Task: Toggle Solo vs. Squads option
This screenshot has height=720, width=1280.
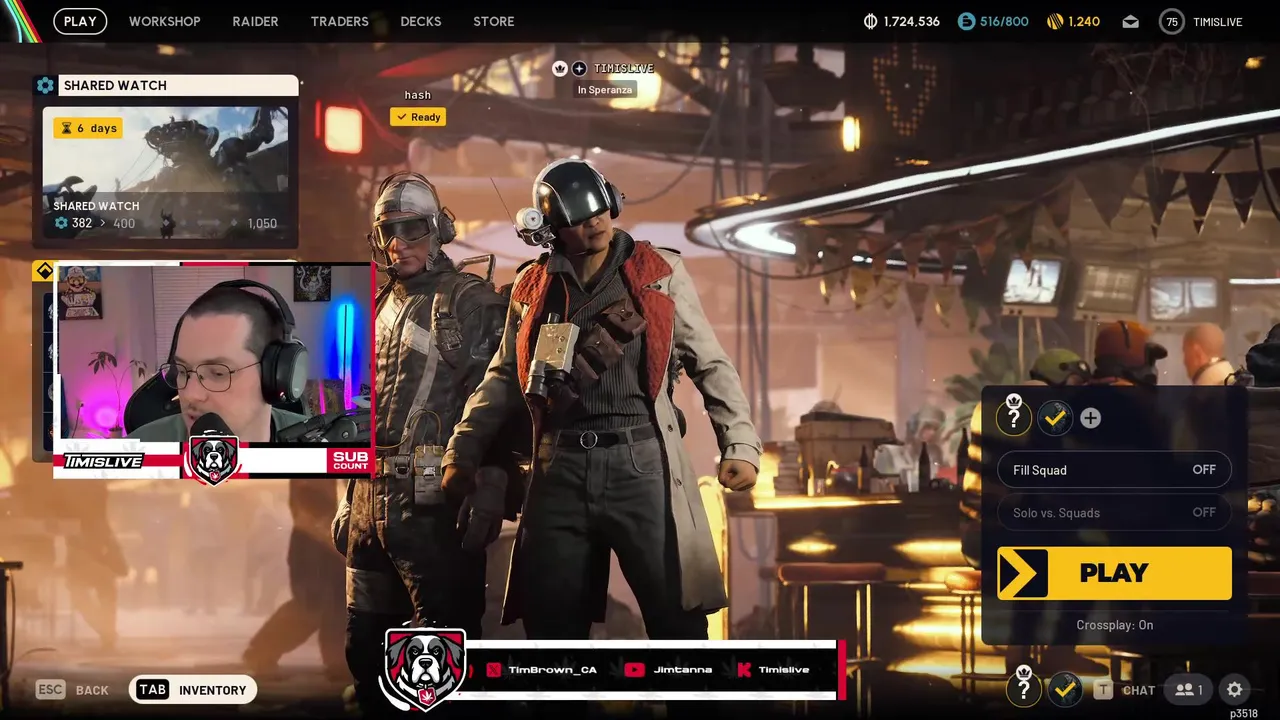Action: (x=1114, y=513)
